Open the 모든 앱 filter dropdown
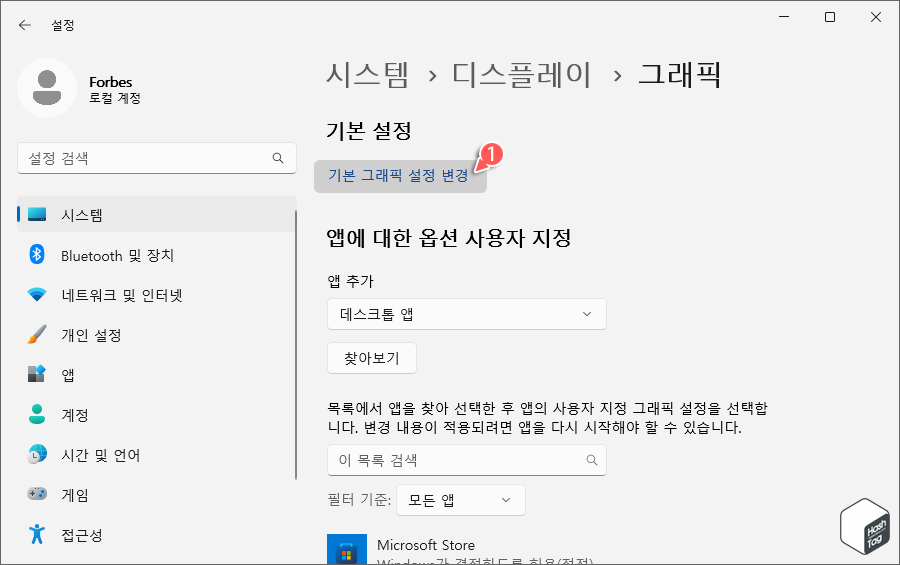Viewport: 900px width, 565px height. (x=461, y=500)
